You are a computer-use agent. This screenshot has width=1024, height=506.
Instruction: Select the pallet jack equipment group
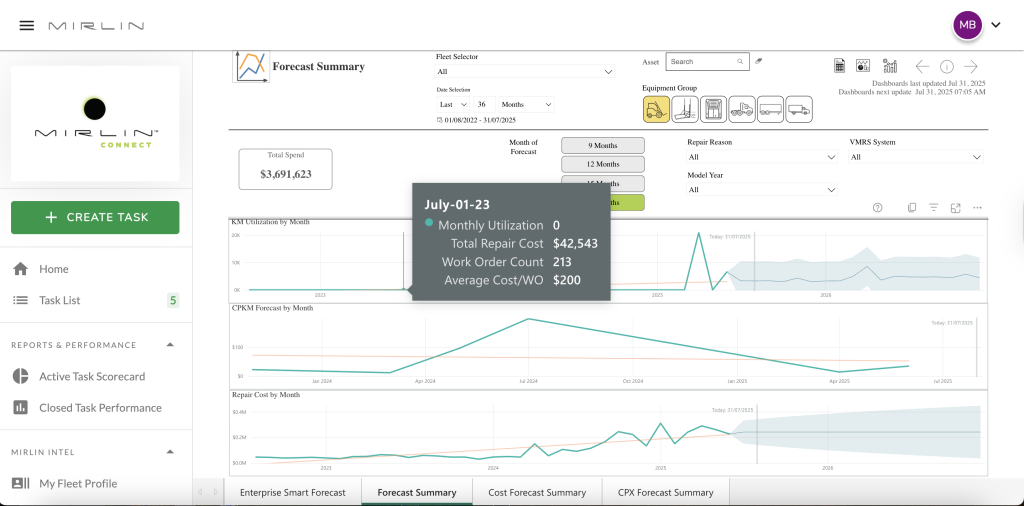point(685,110)
